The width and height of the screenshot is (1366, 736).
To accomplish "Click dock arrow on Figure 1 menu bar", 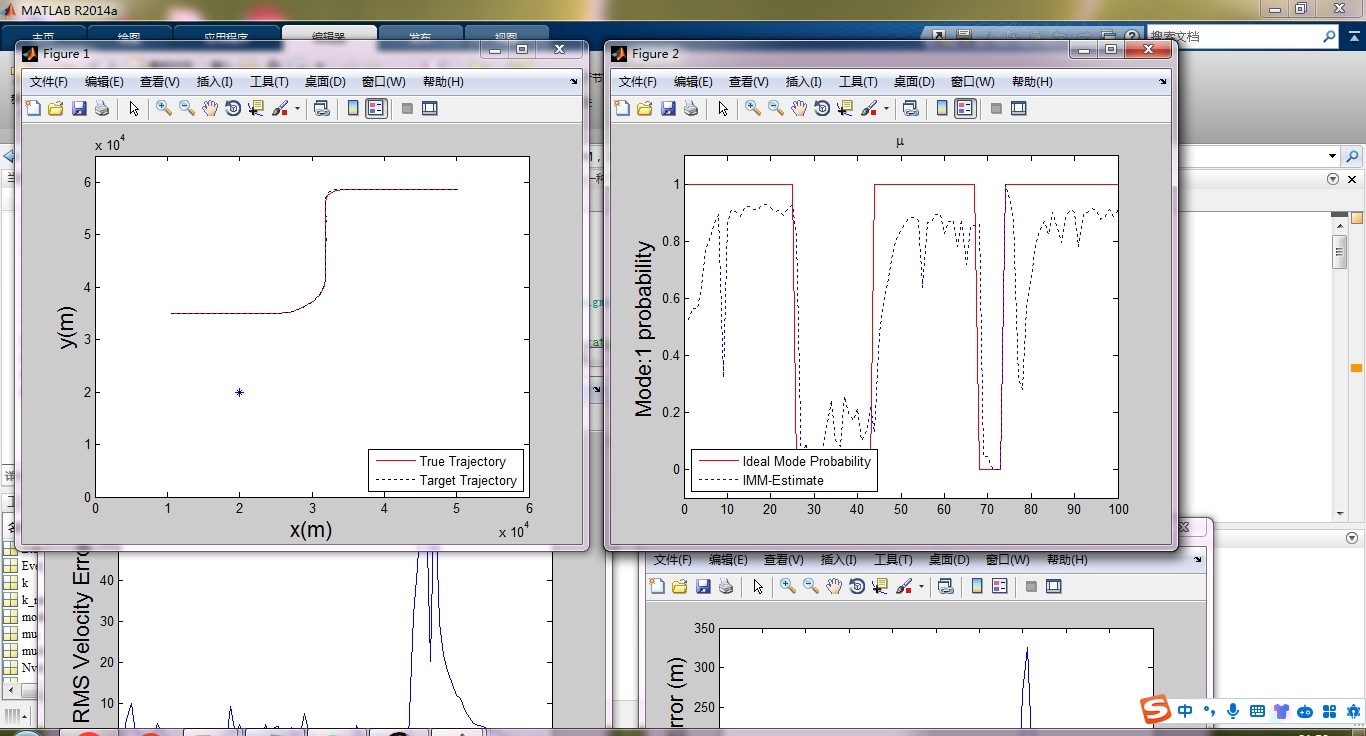I will click(x=574, y=82).
